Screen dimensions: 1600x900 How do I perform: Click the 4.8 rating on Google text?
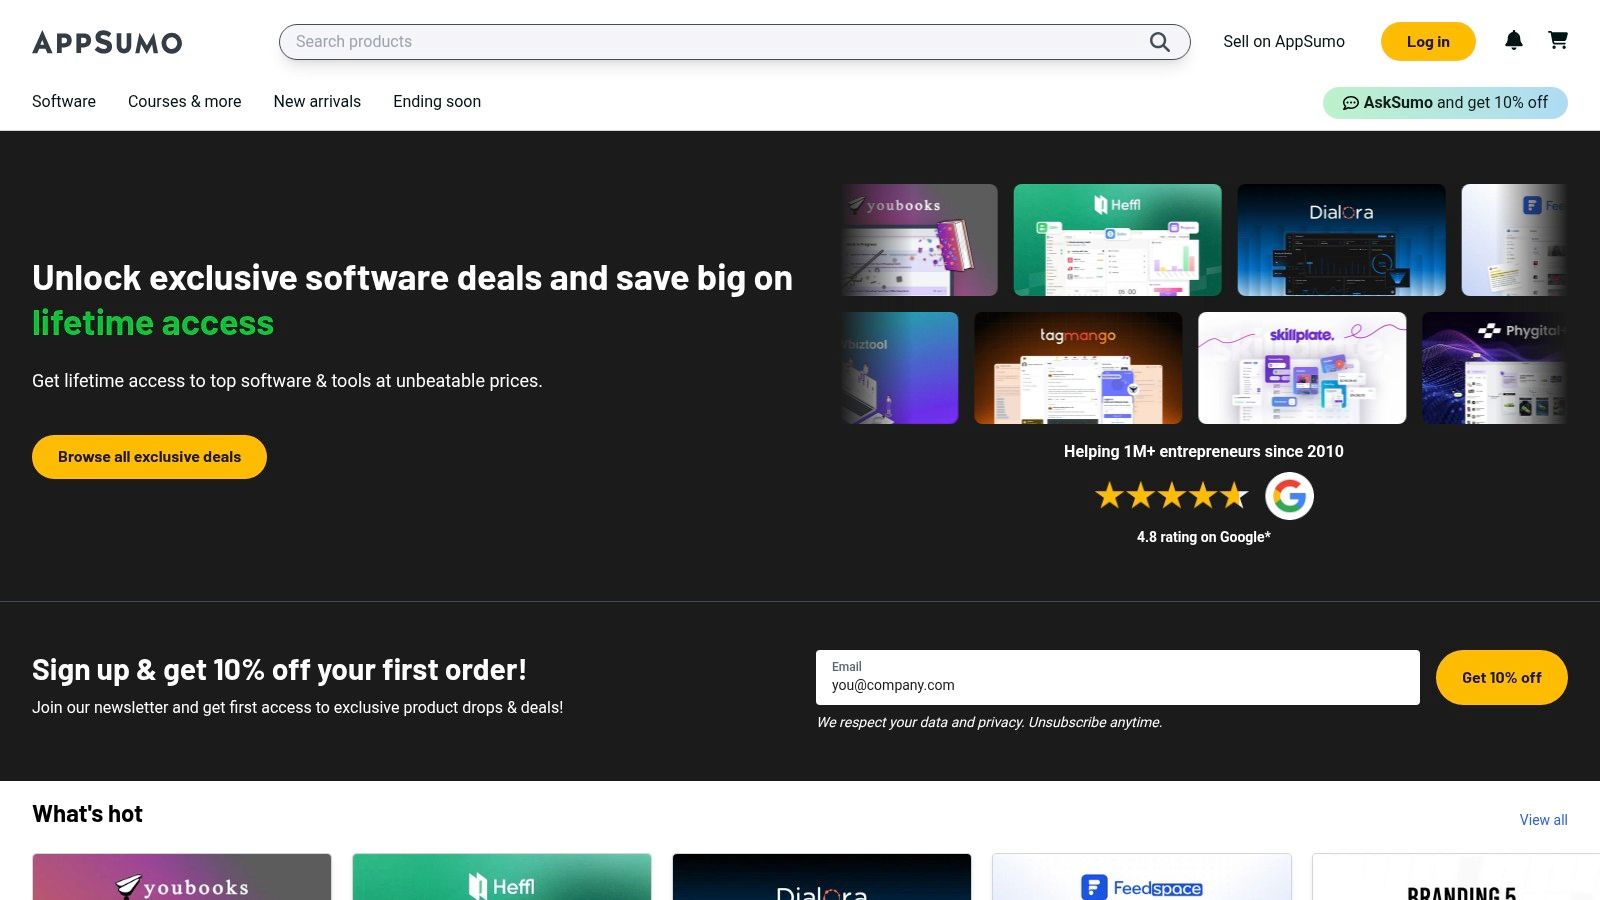point(1204,537)
